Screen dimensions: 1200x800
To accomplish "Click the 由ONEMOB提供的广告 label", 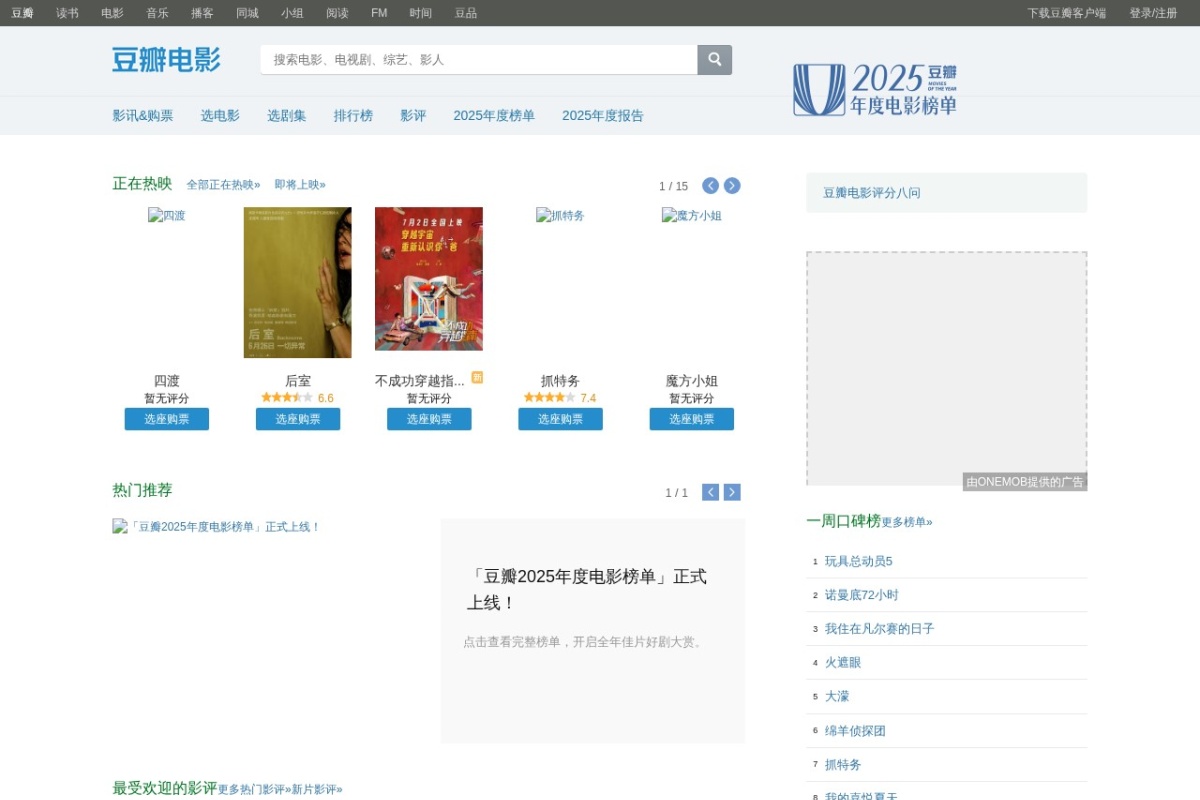I will pos(1025,482).
